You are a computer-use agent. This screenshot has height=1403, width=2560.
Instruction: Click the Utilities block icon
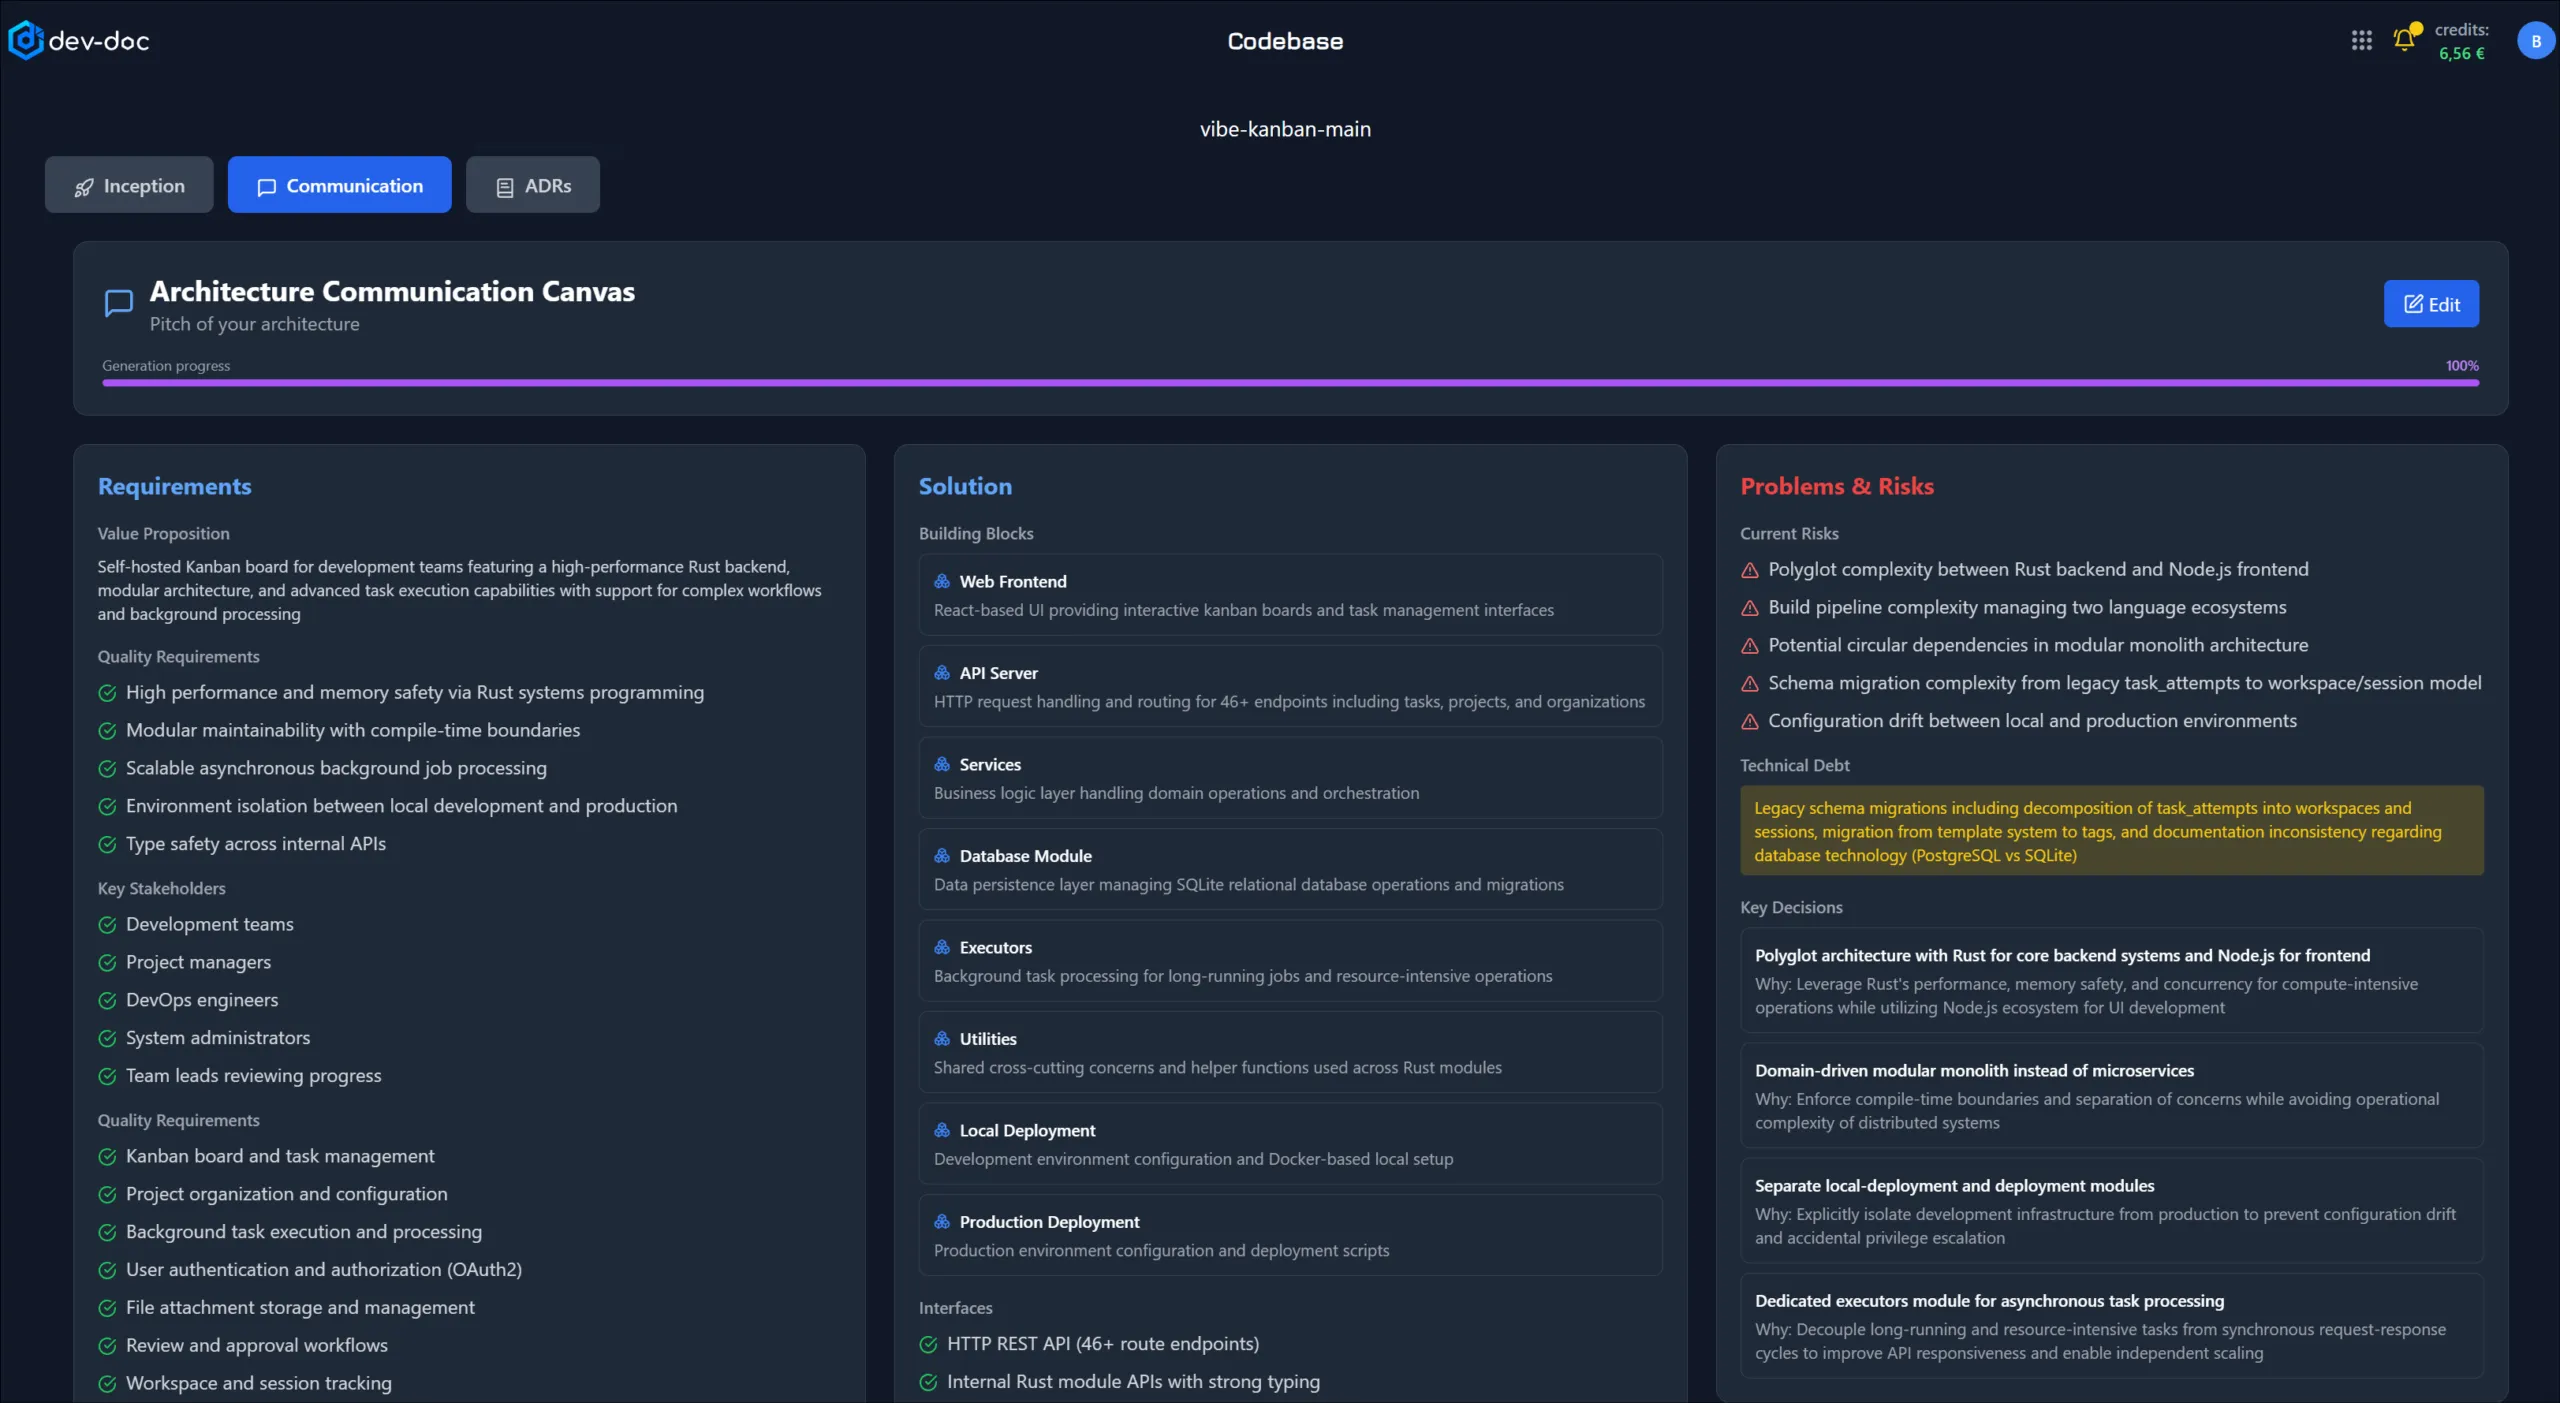click(x=942, y=1039)
